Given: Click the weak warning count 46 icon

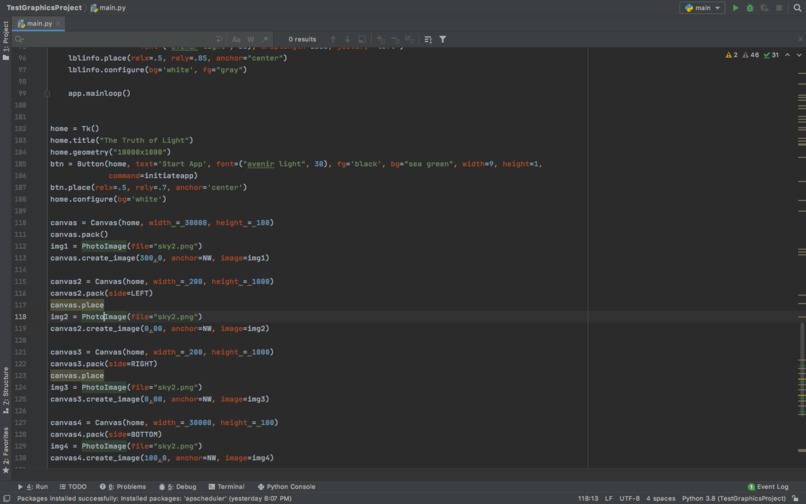Looking at the screenshot, I should click(750, 55).
